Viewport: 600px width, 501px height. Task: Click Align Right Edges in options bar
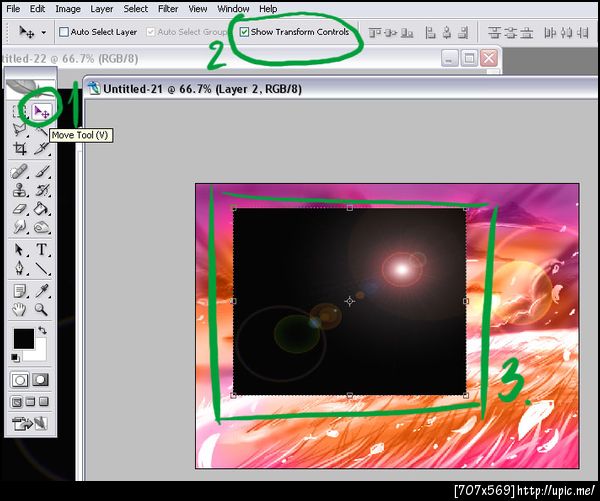(463, 33)
